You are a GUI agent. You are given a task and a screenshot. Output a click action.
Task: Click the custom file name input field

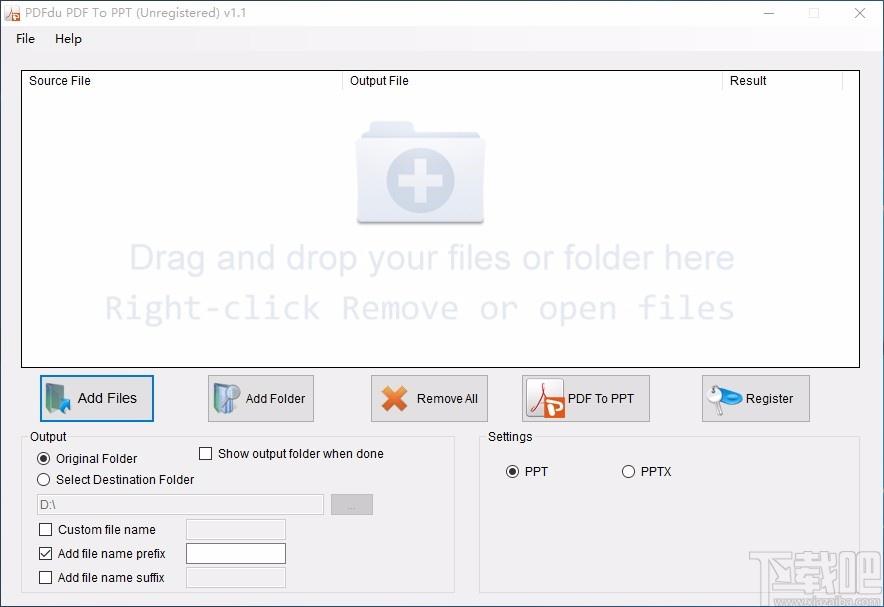[x=236, y=530]
